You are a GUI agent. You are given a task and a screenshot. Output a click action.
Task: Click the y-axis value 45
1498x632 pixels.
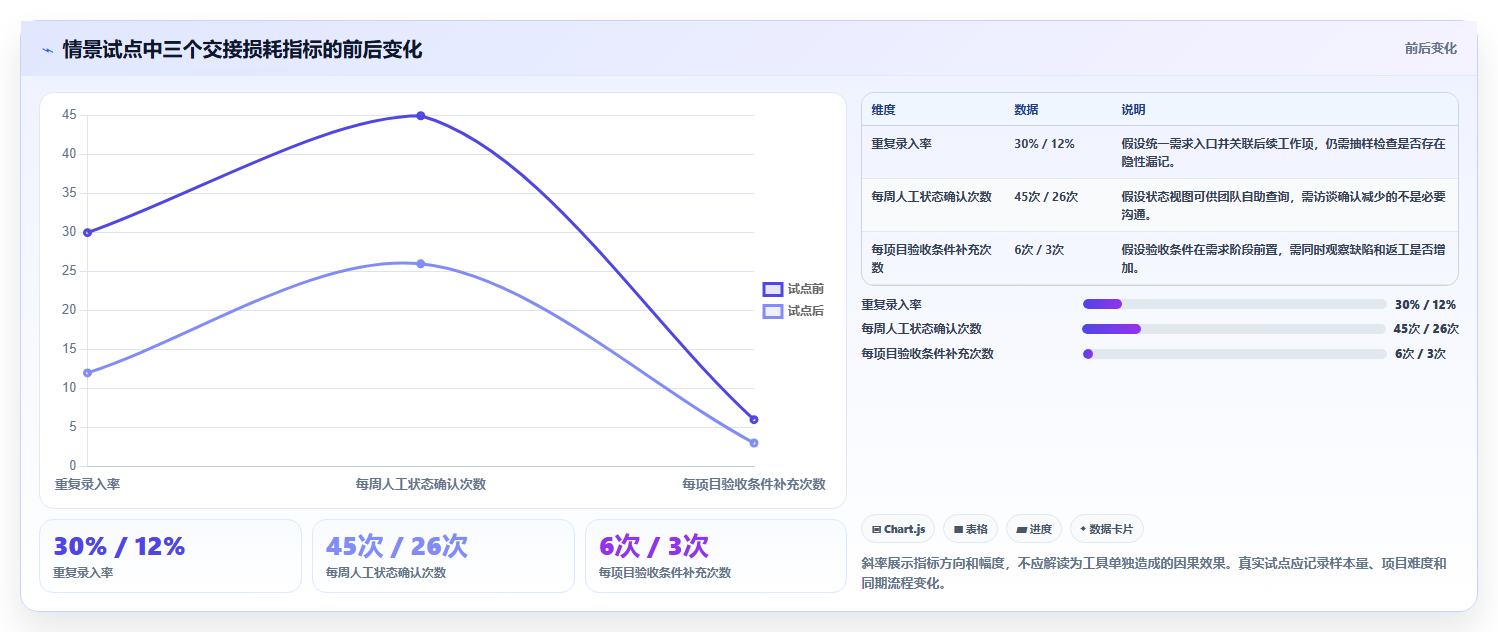tap(69, 115)
